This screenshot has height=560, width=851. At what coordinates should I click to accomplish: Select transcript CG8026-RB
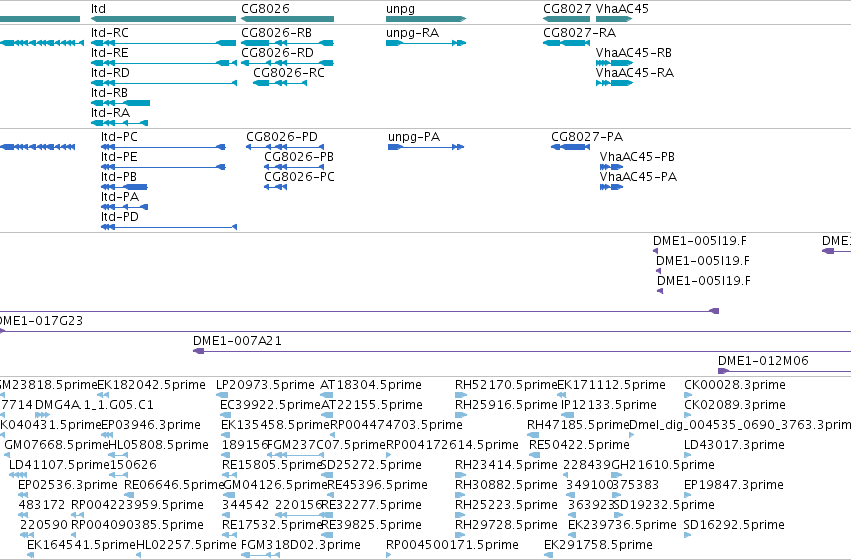[277, 33]
